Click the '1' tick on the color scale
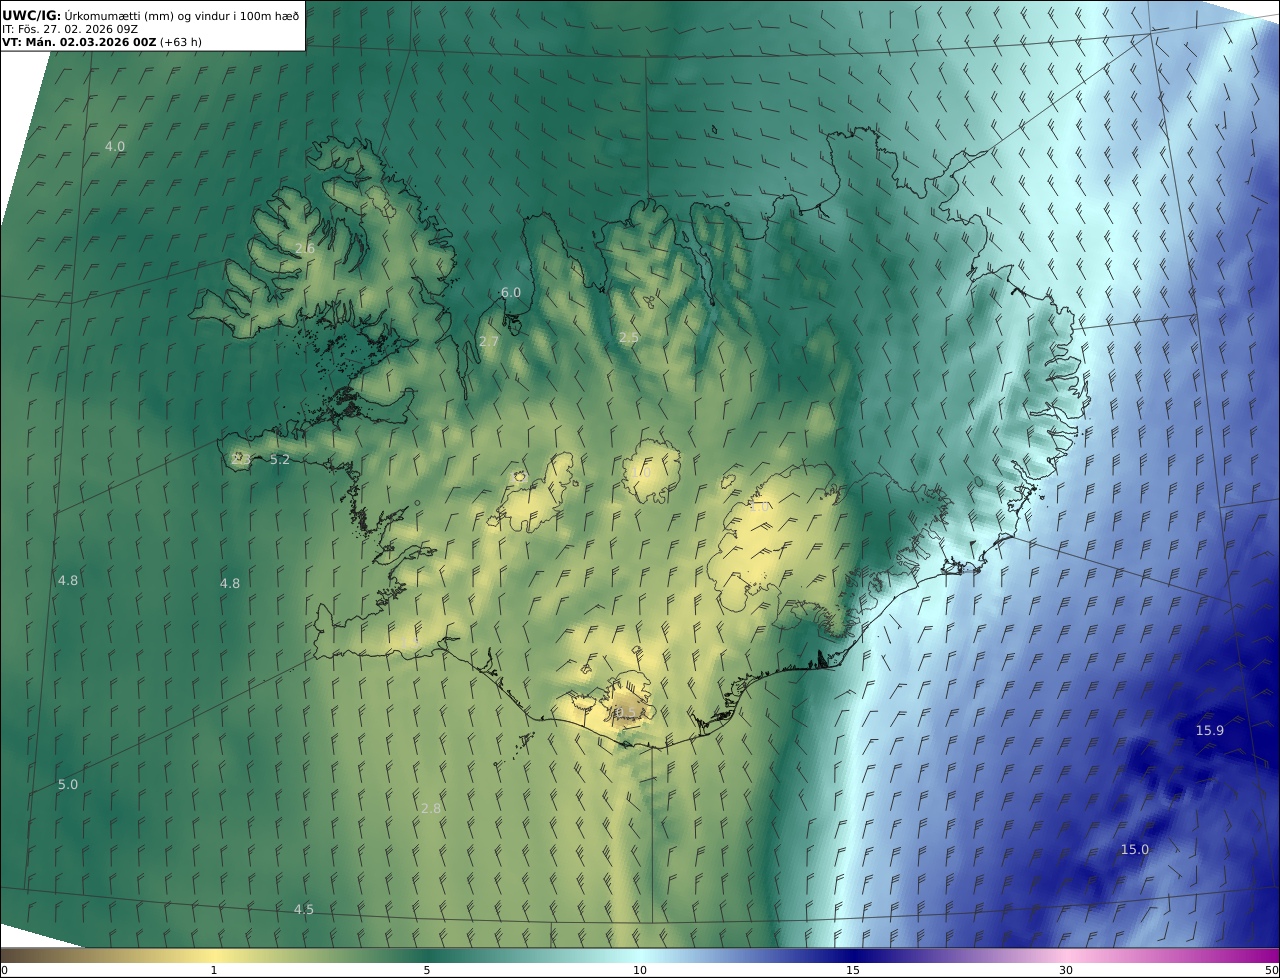 (214, 970)
